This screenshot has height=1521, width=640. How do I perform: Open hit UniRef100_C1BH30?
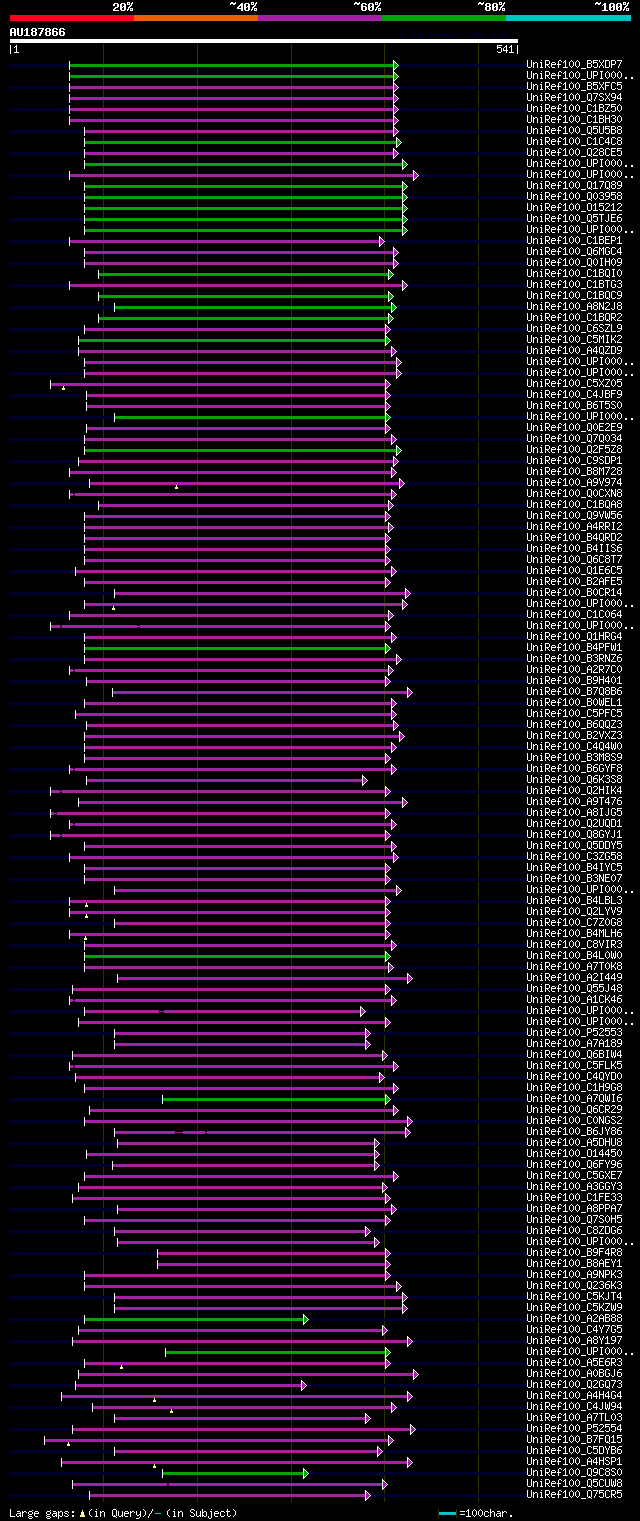coord(574,120)
